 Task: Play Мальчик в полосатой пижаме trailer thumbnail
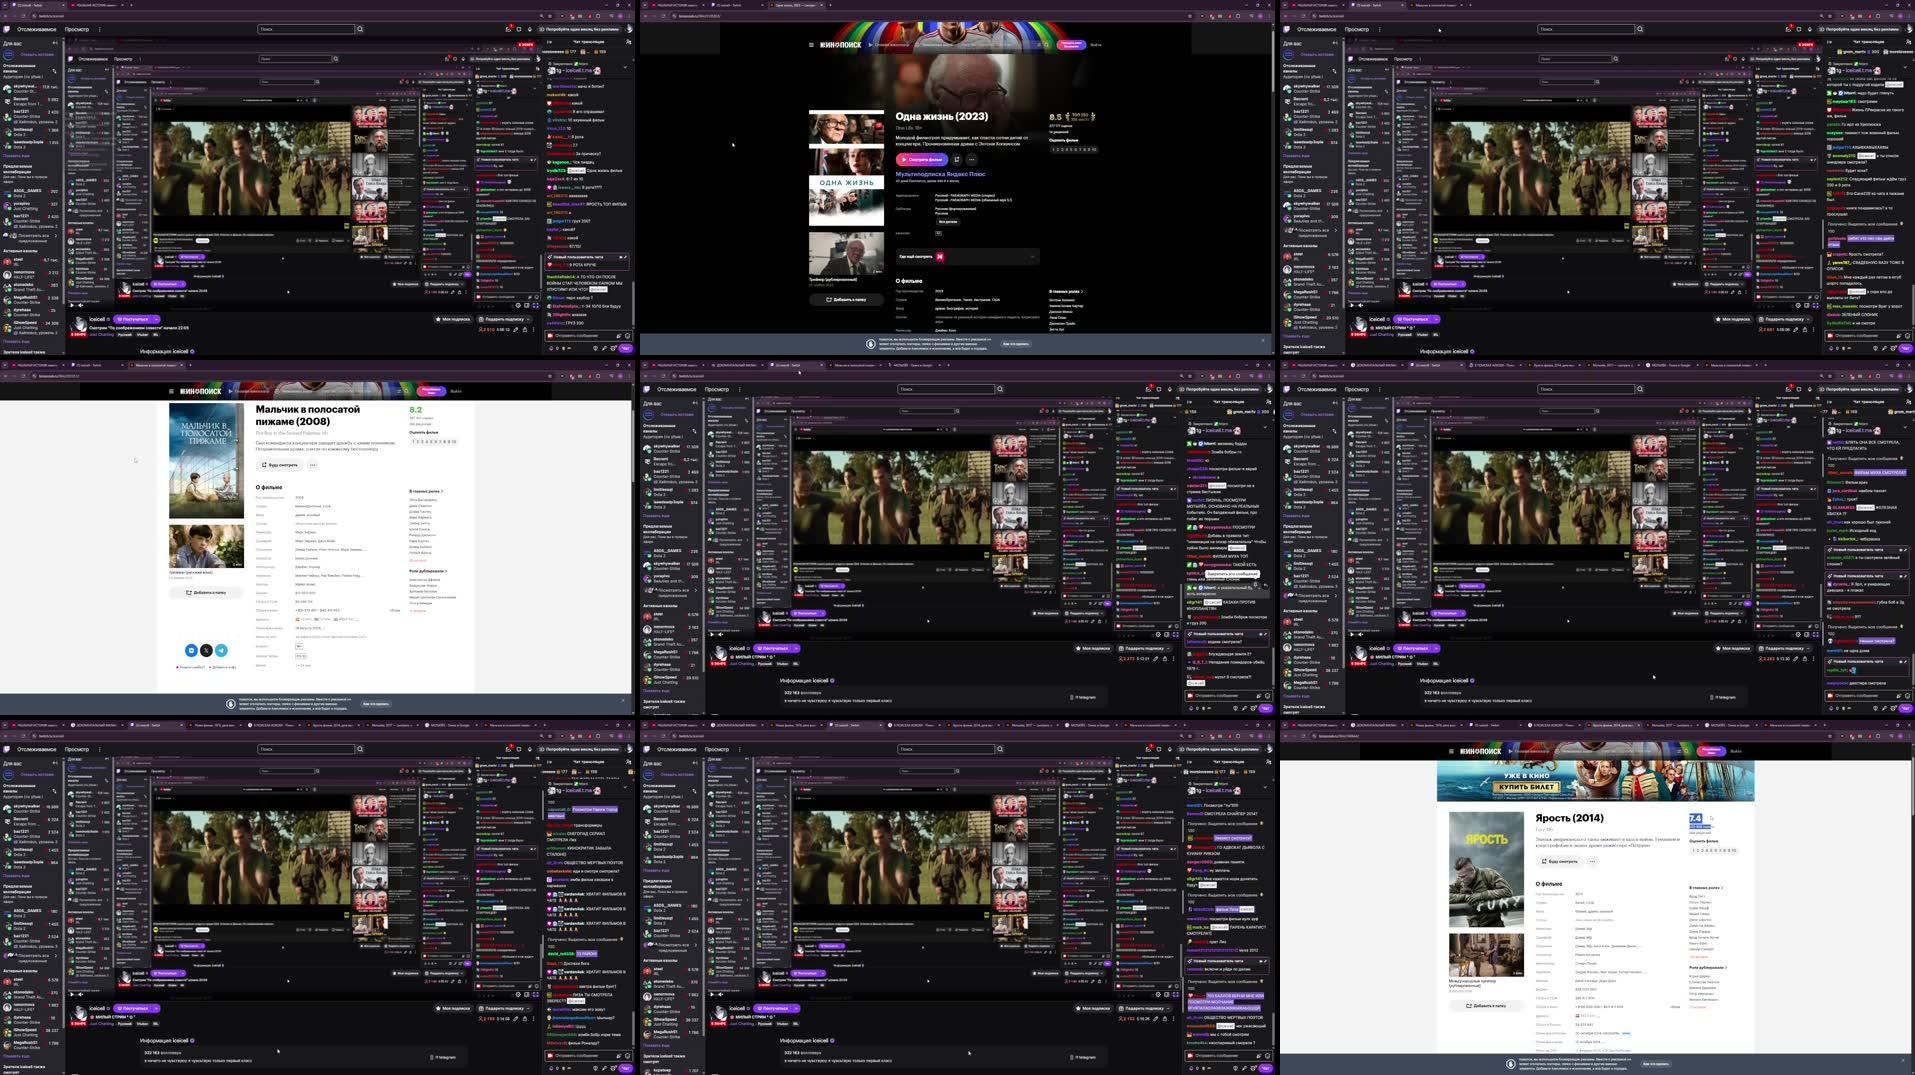[x=206, y=546]
